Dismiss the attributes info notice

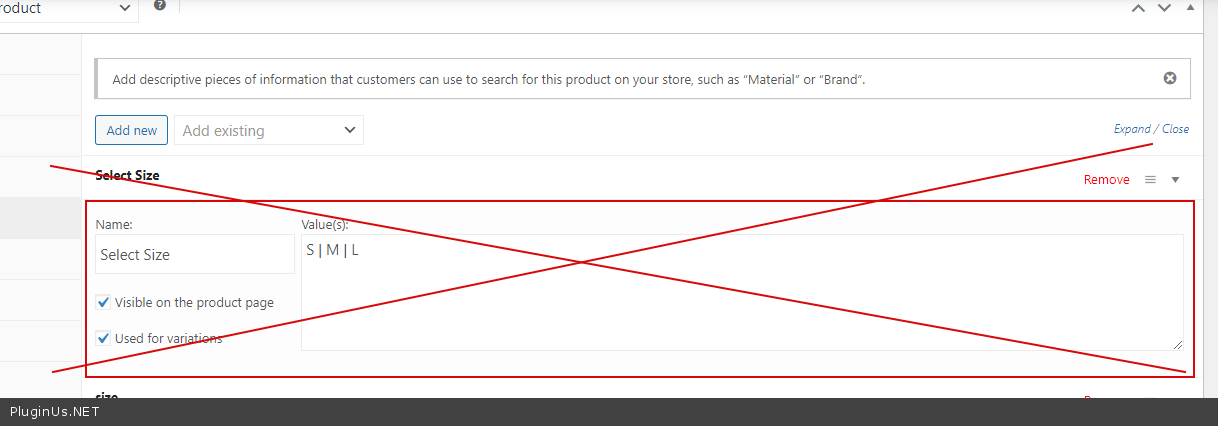click(1170, 78)
